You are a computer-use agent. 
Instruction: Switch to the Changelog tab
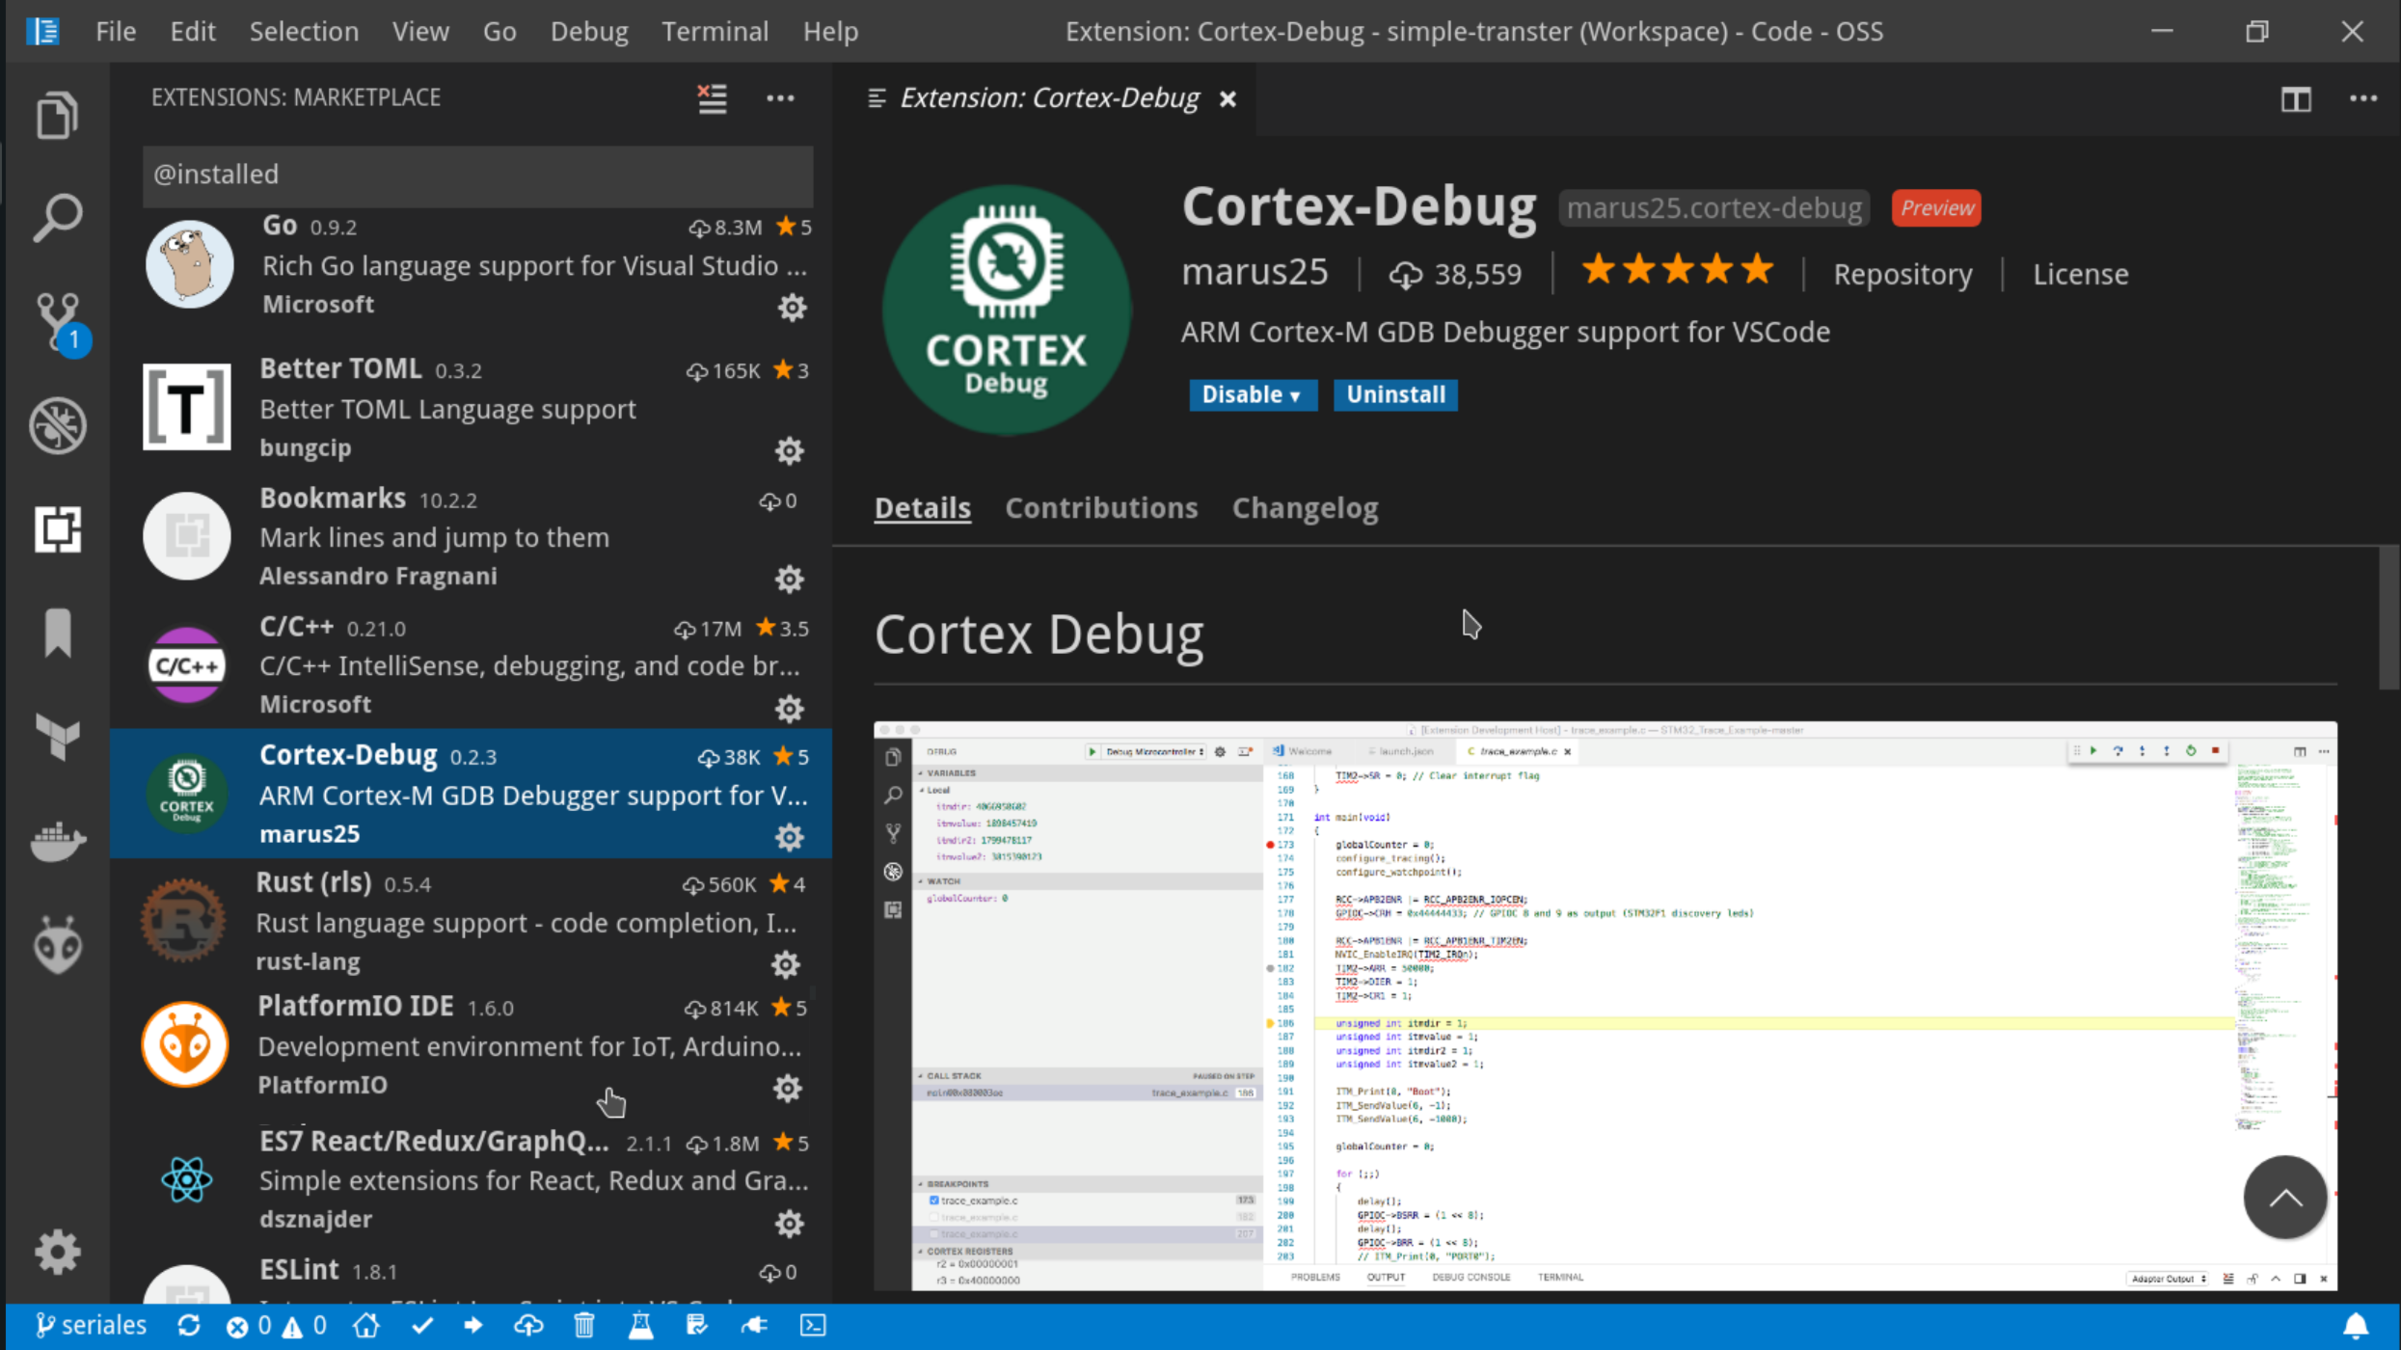pos(1304,508)
